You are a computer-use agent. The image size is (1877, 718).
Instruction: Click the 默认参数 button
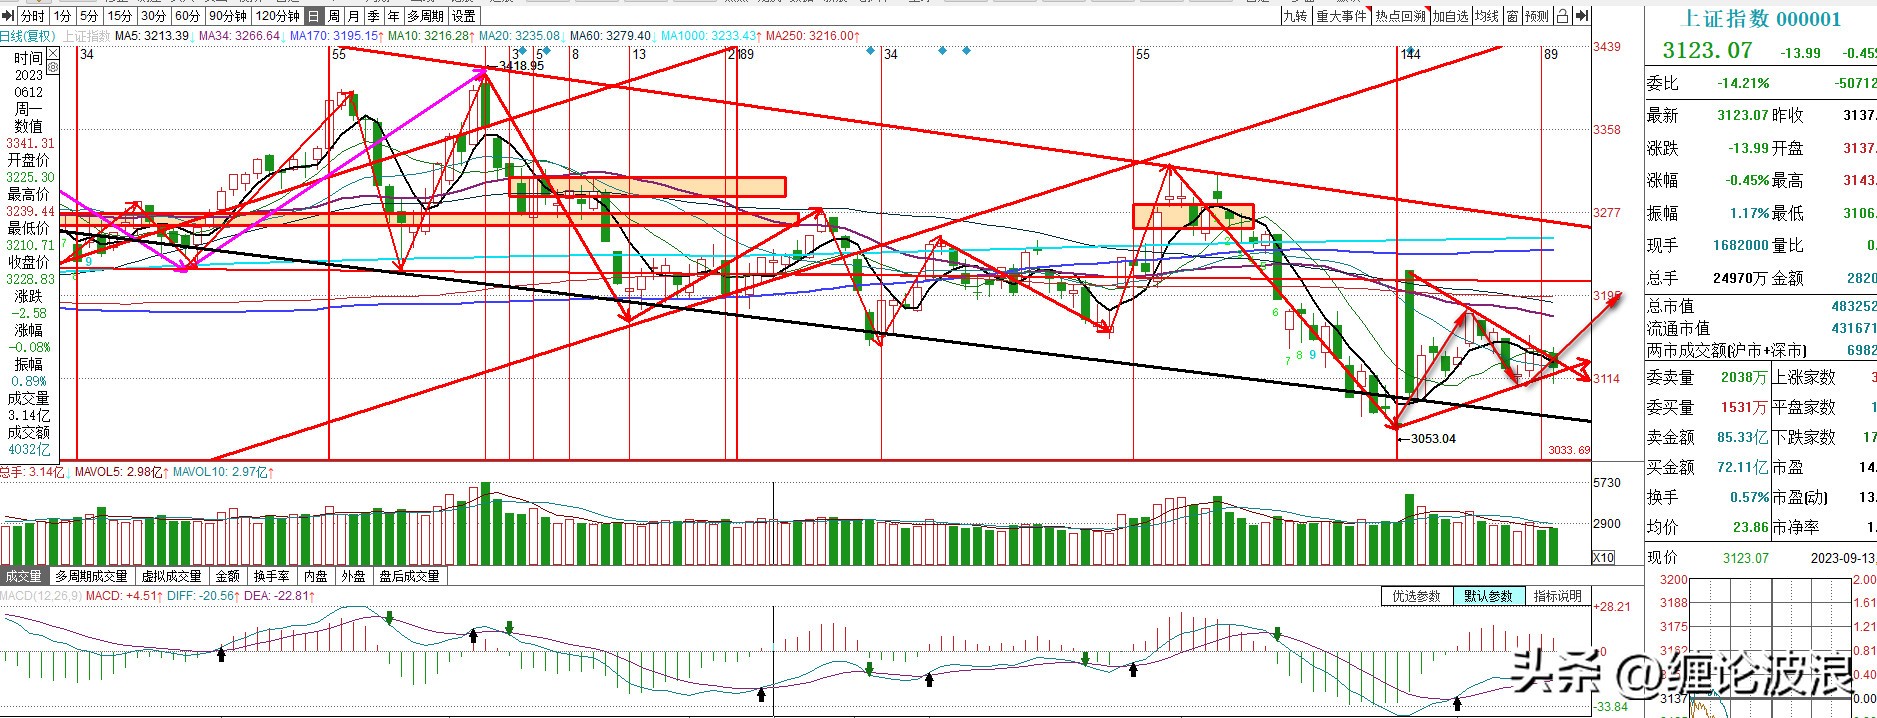tap(1488, 596)
